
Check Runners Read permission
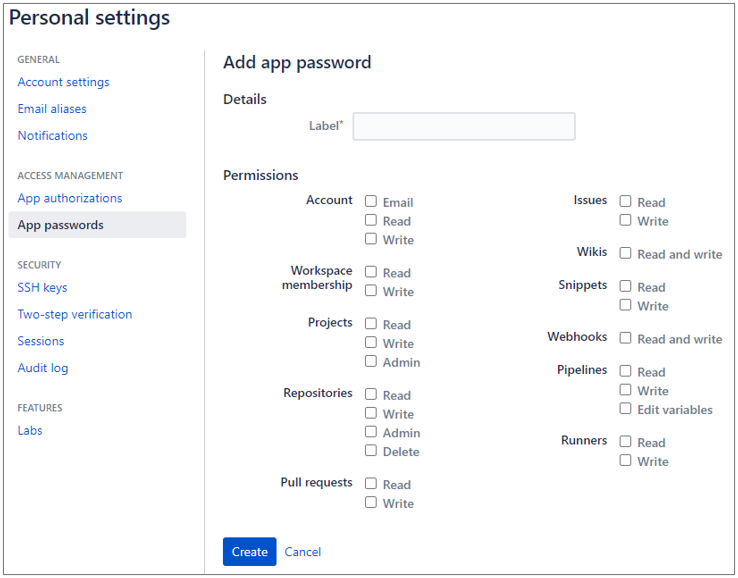tap(625, 442)
